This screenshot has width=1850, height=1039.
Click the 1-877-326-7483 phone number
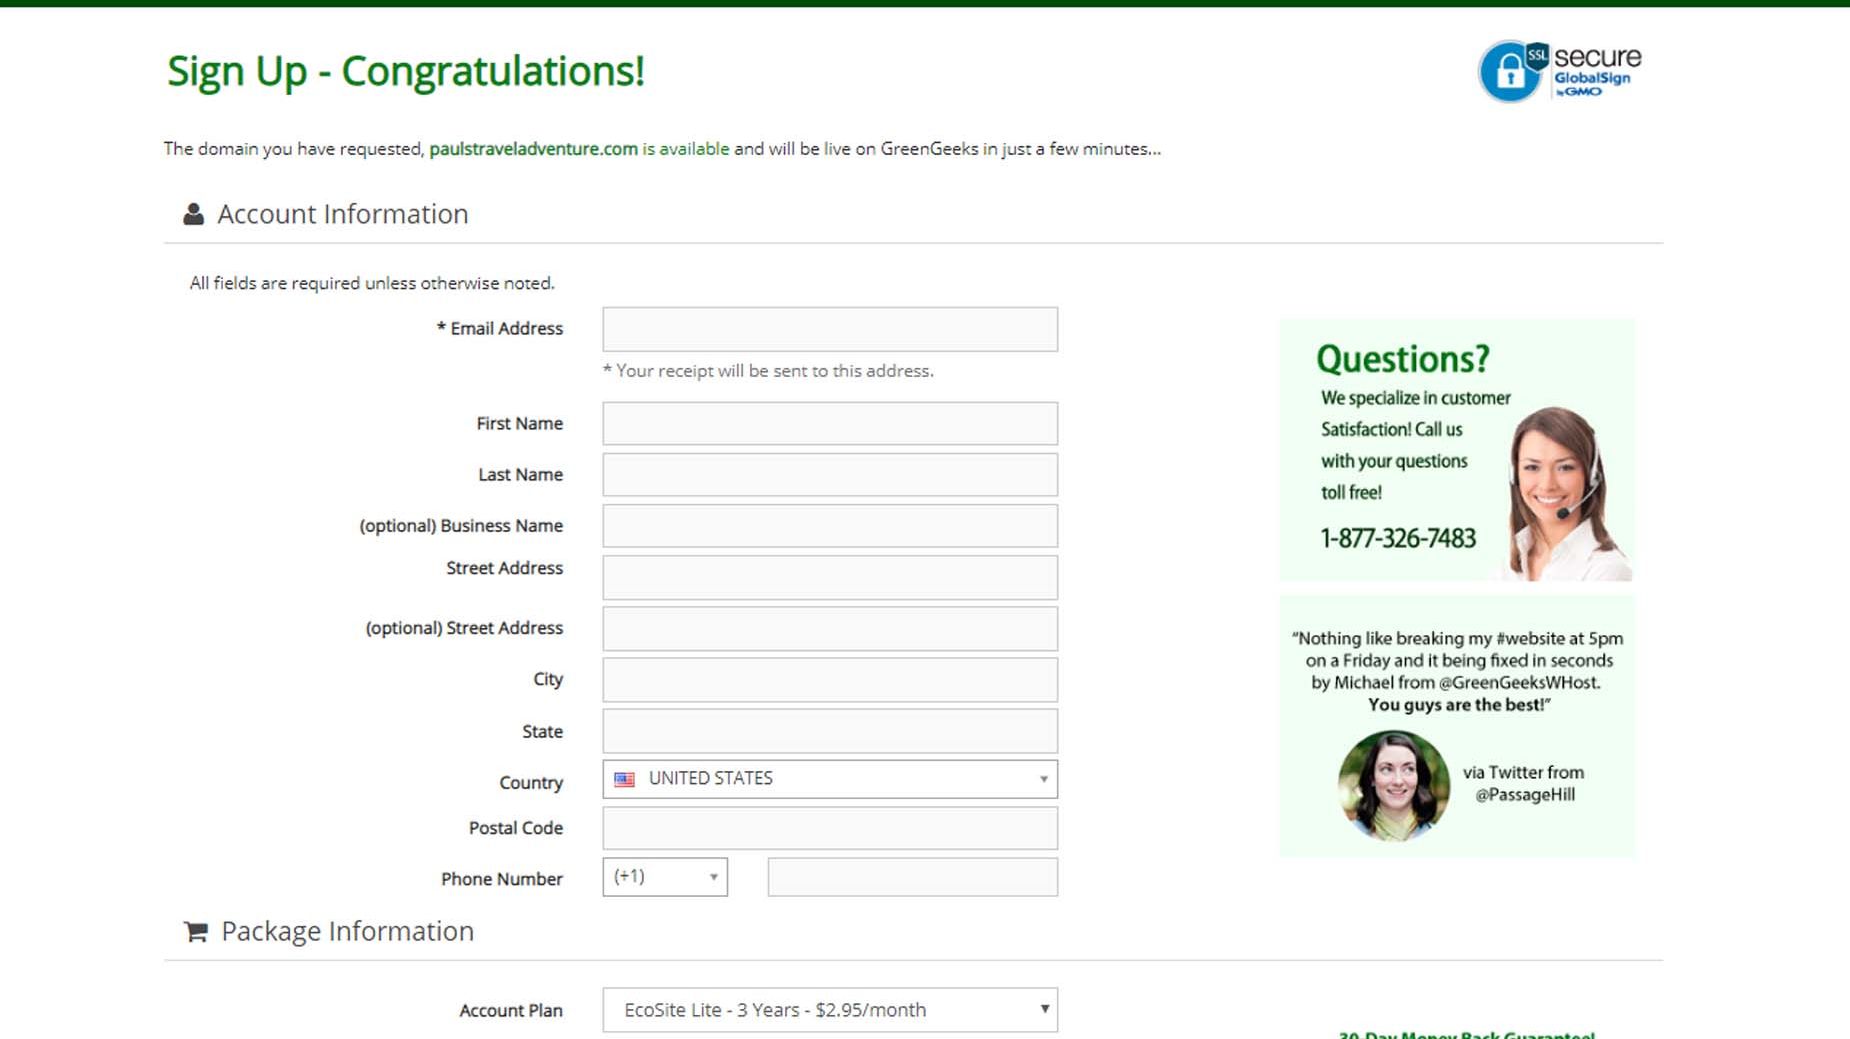(x=1397, y=539)
